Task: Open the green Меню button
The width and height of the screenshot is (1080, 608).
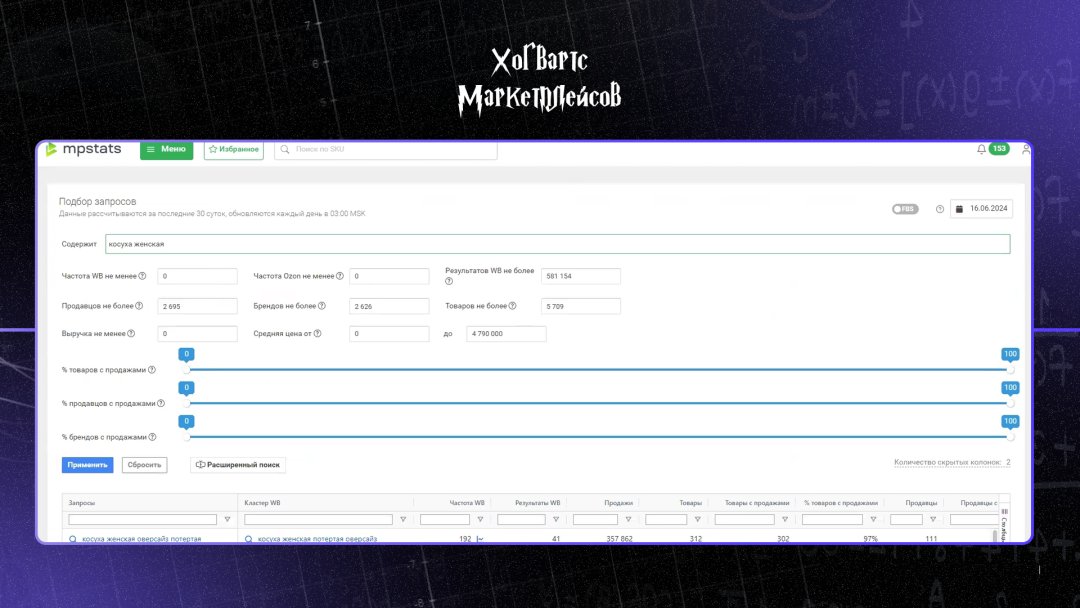Action: [x=166, y=149]
